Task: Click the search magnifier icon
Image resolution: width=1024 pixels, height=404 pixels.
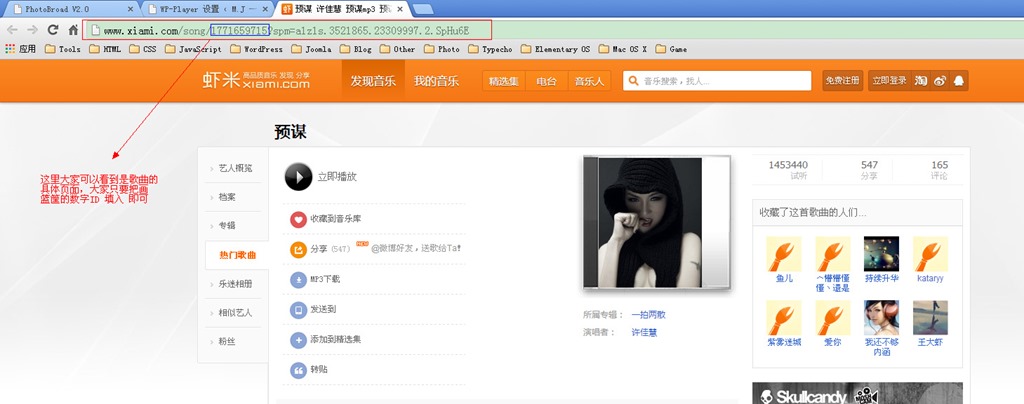Action: pyautogui.click(x=633, y=81)
